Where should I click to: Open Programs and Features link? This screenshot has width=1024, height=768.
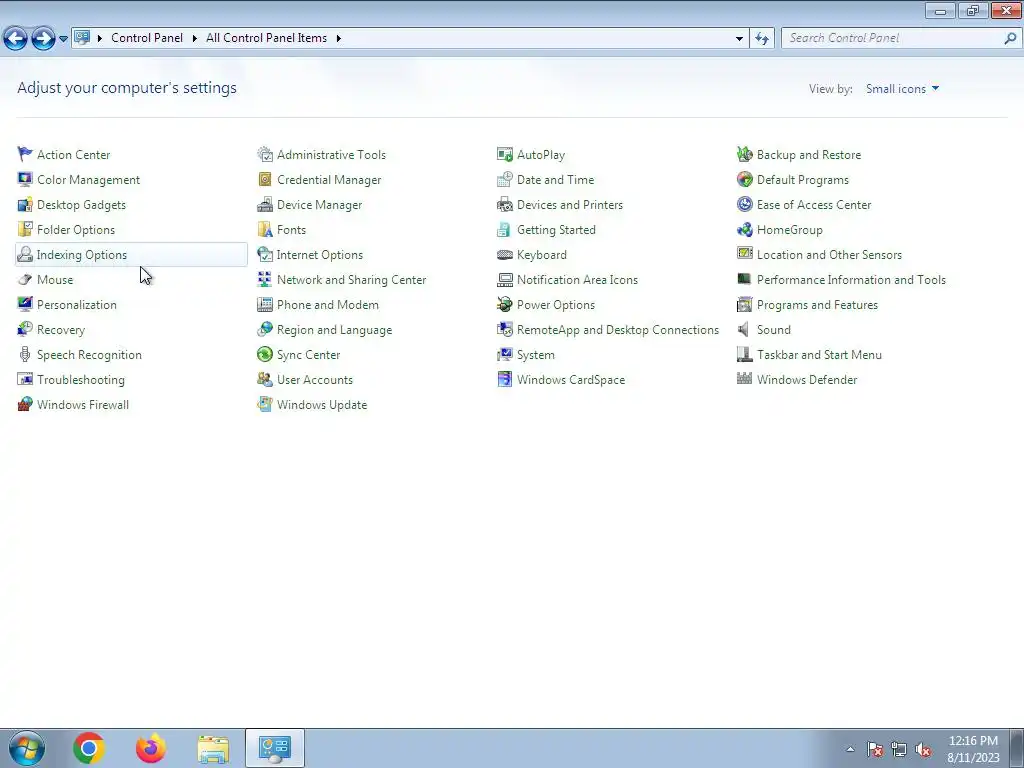coord(817,304)
